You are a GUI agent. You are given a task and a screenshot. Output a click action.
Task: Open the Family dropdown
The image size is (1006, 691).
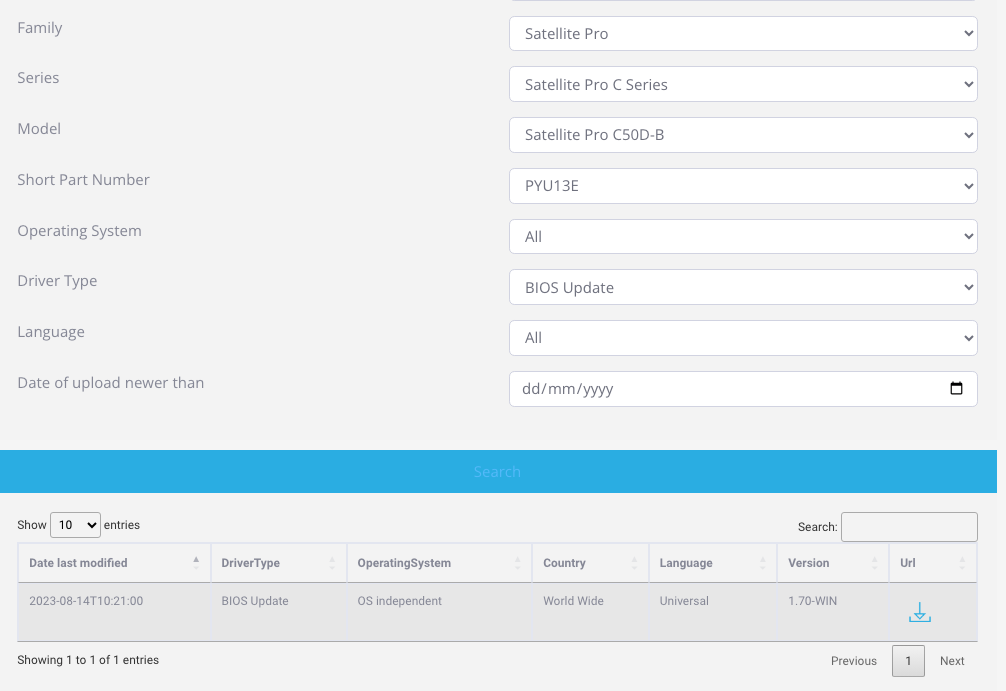tap(743, 33)
